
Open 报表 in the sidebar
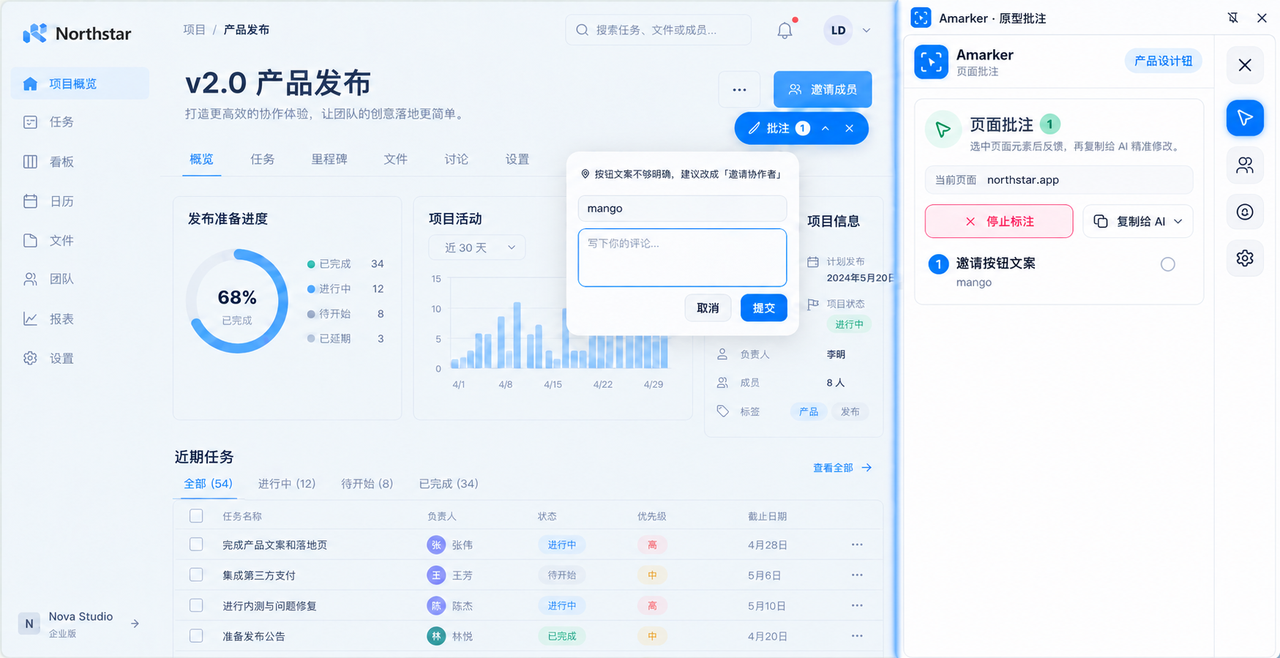point(80,319)
